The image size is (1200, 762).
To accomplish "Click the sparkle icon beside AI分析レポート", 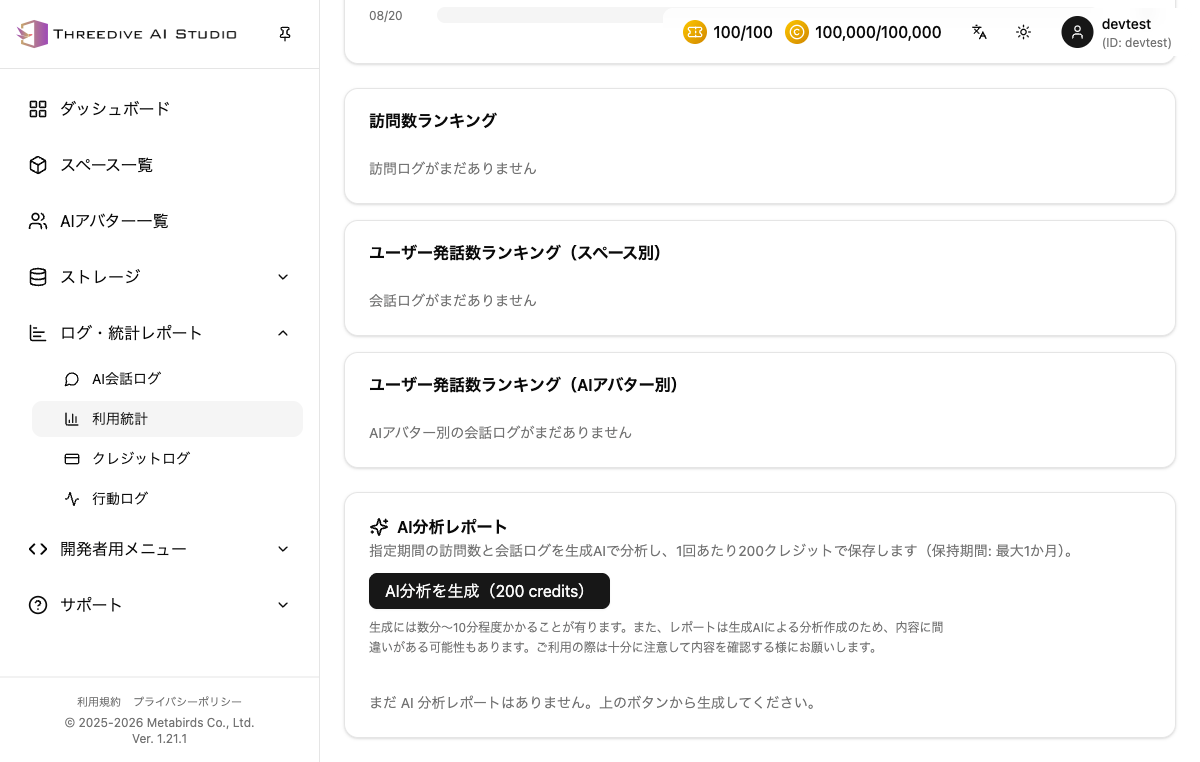I will 379,527.
